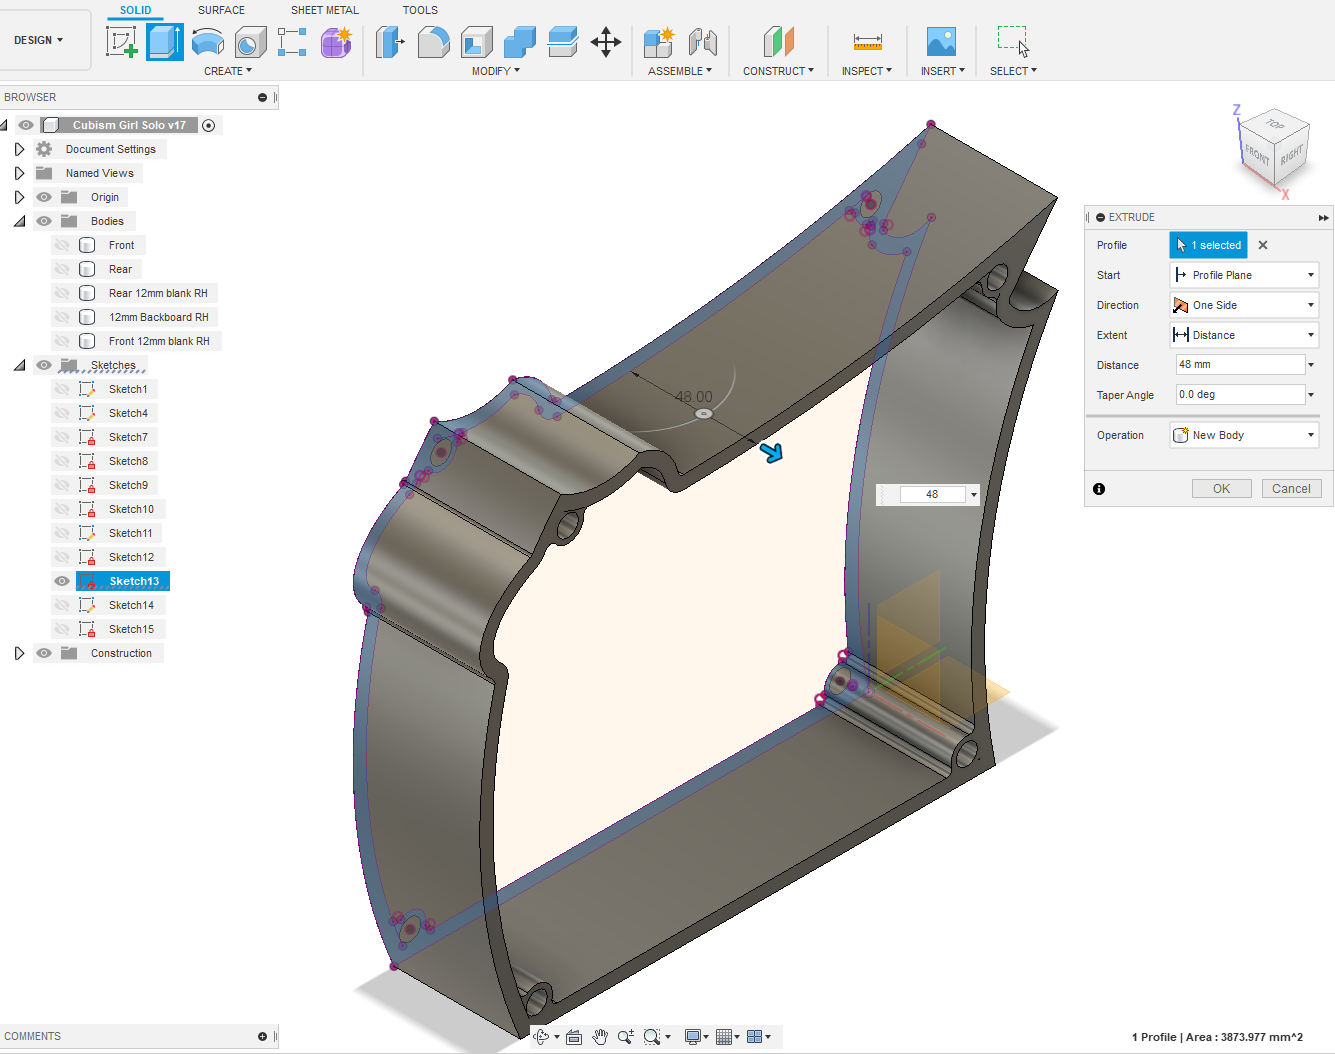Screen dimensions: 1335x1054
Task: Click the ViewCube orientation cube
Action: point(1273,149)
